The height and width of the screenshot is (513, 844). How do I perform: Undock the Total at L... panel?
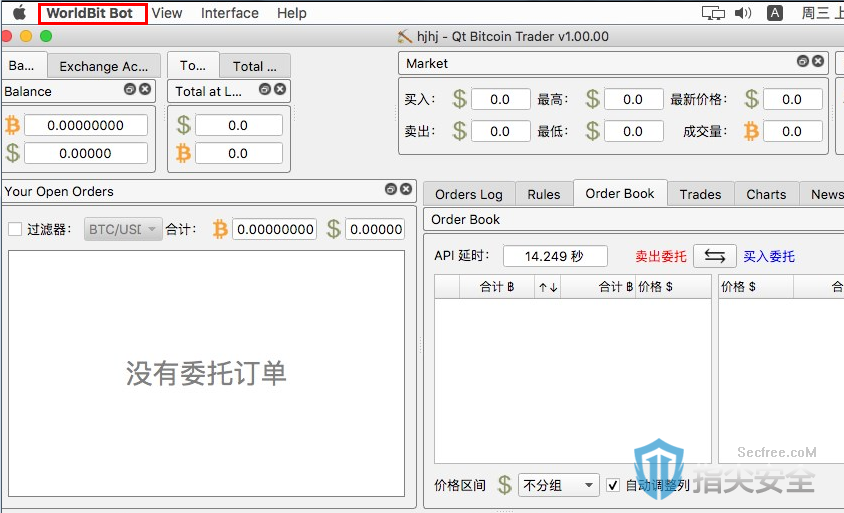tap(265, 89)
